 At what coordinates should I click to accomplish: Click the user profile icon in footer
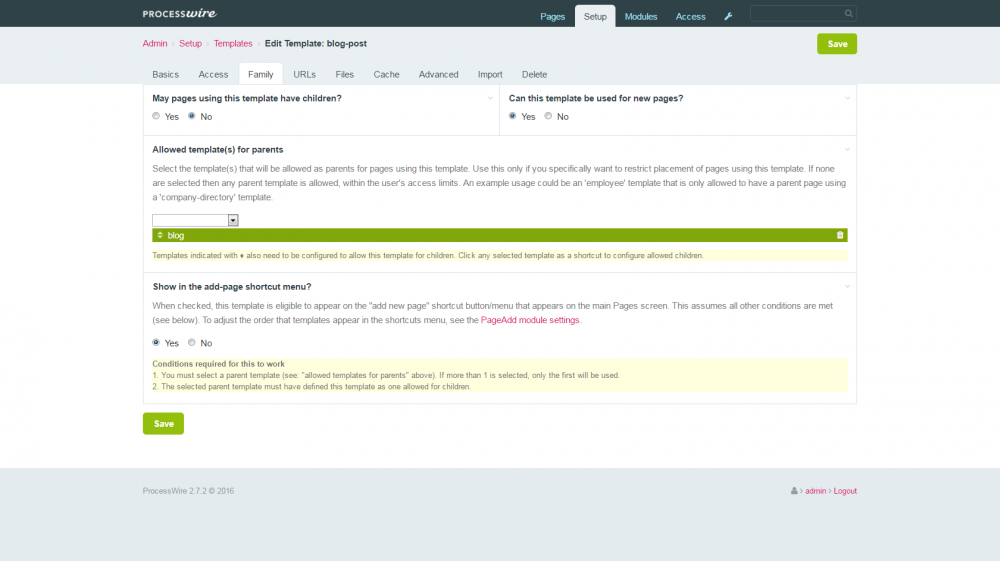pos(794,491)
